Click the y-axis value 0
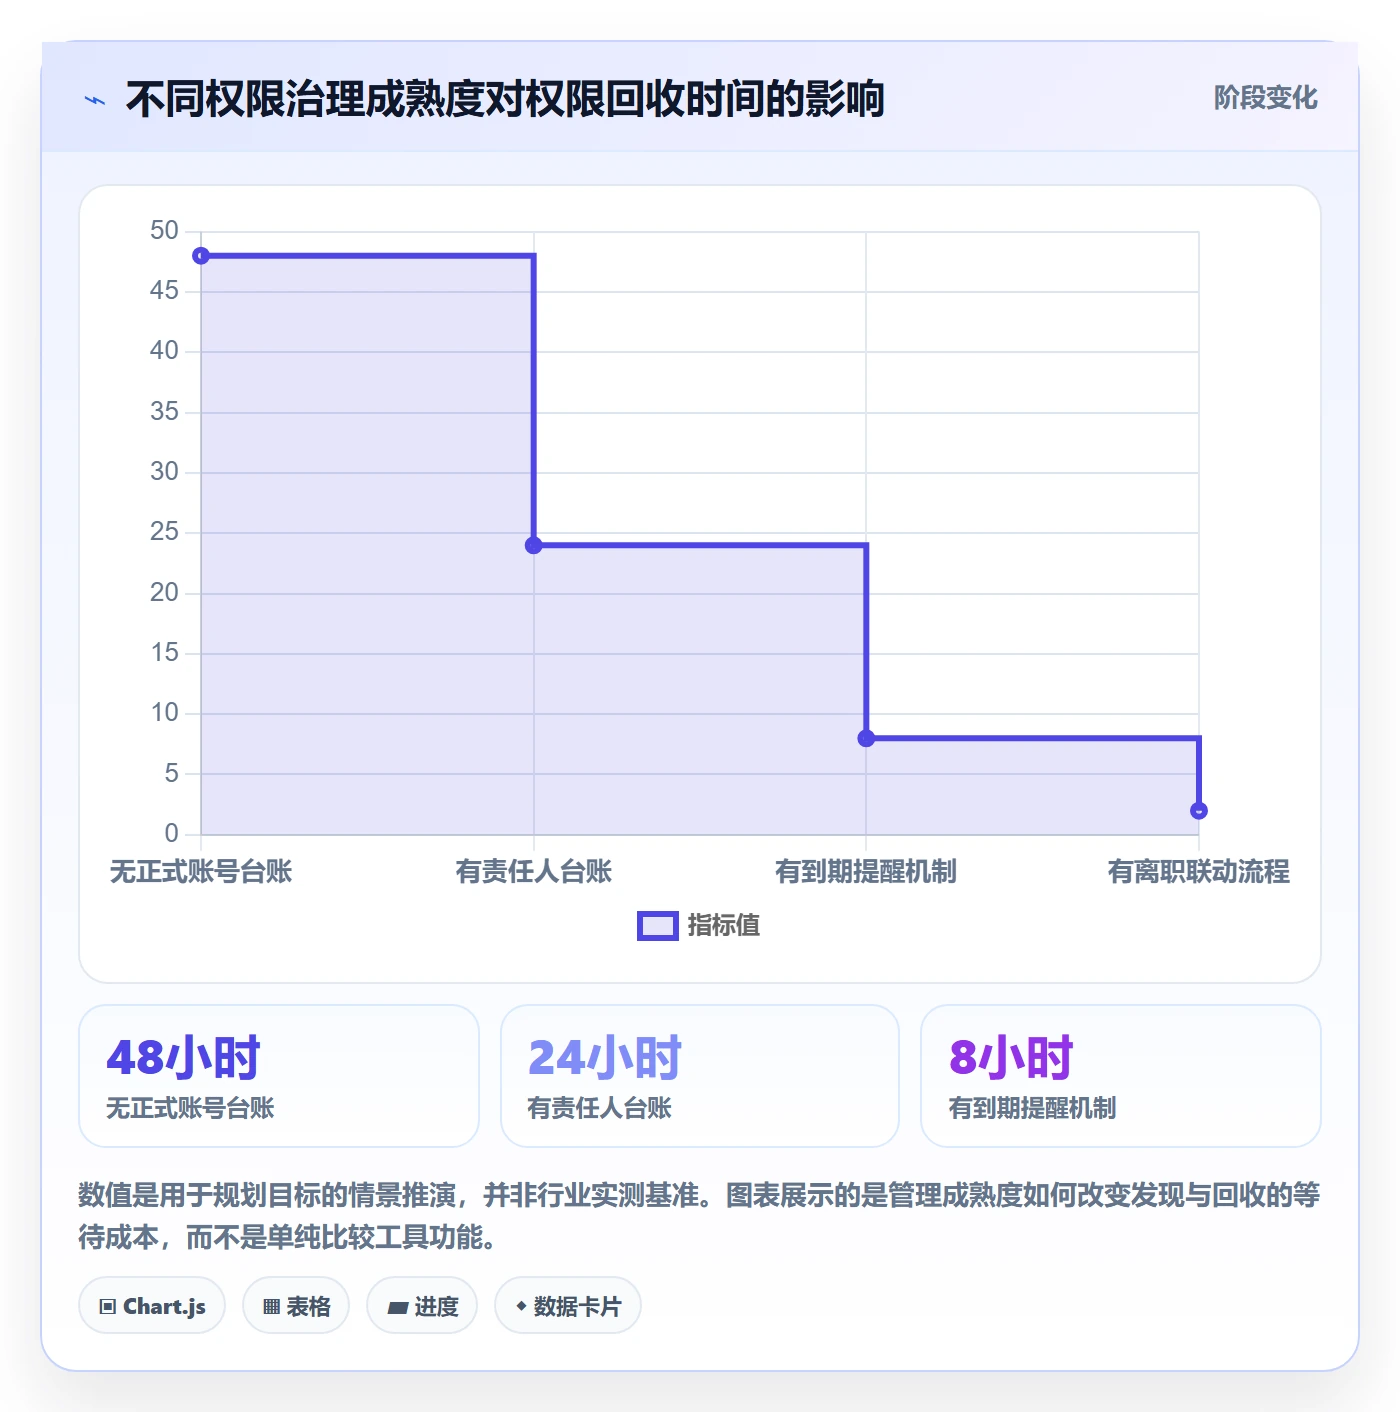This screenshot has width=1400, height=1412. (x=172, y=833)
